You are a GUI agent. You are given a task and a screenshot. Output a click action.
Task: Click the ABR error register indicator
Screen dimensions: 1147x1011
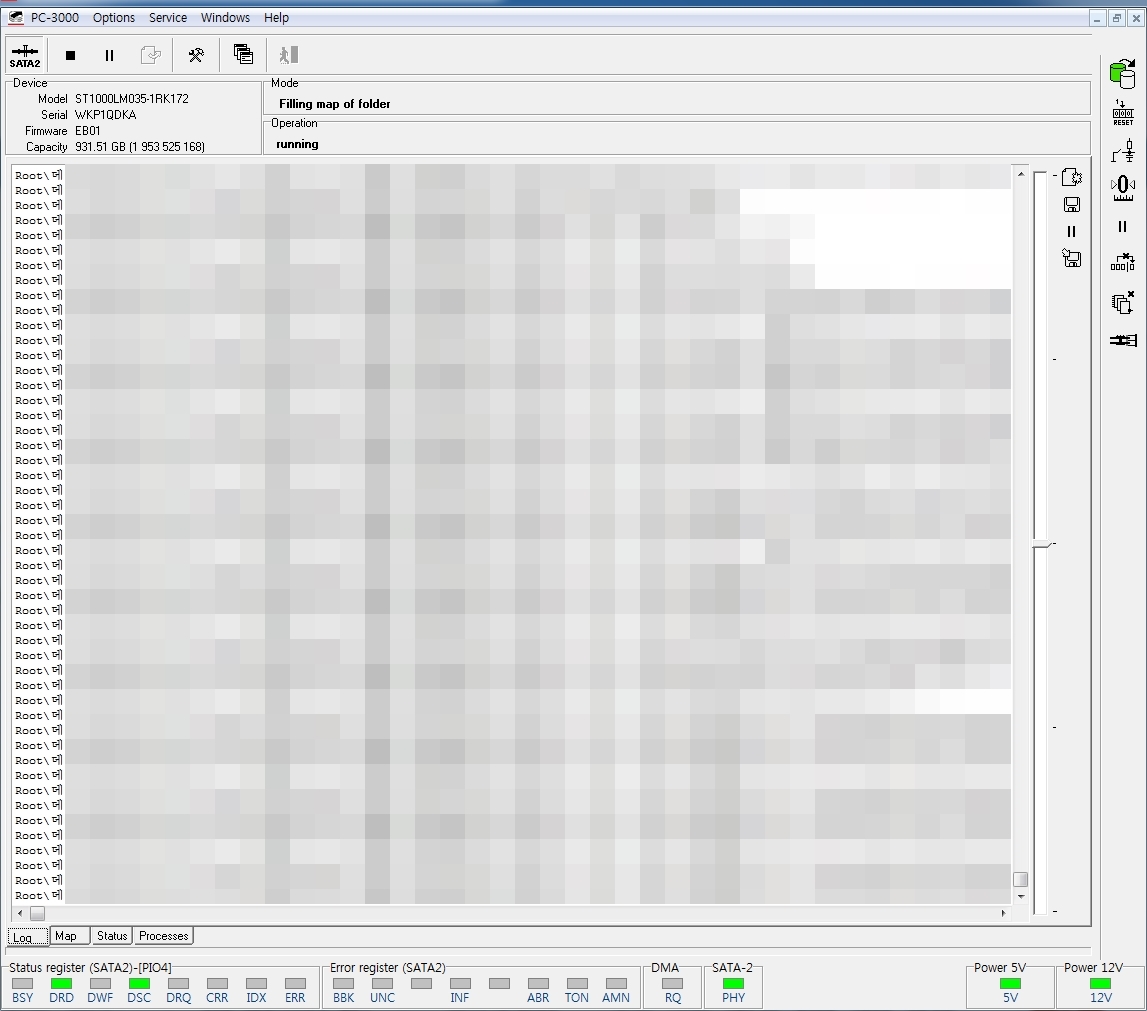click(x=538, y=984)
